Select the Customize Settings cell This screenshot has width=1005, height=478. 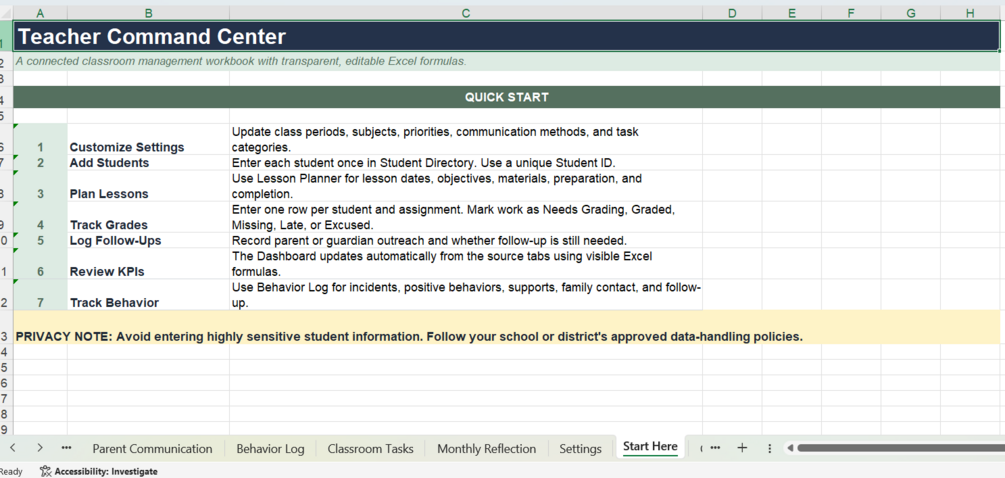(148, 139)
